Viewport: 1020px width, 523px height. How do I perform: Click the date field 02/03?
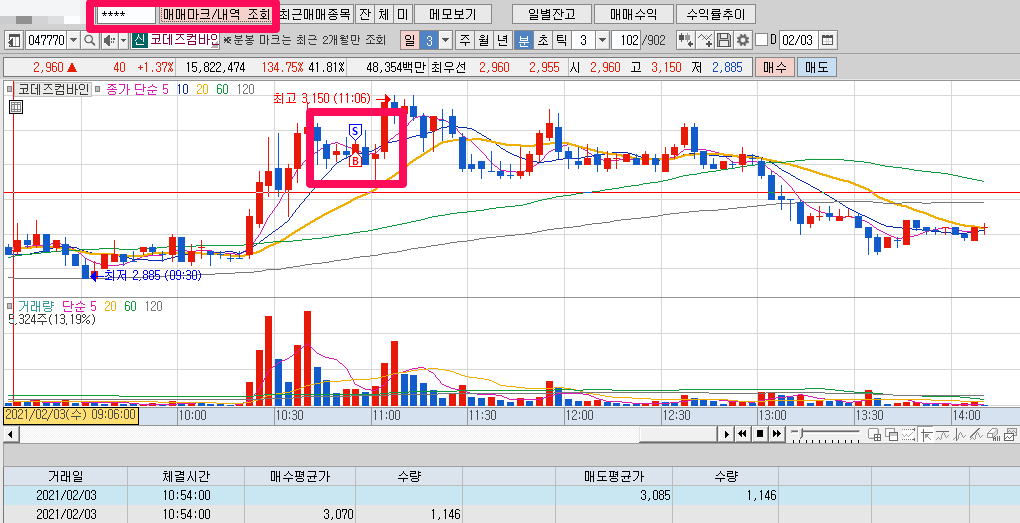click(x=798, y=40)
